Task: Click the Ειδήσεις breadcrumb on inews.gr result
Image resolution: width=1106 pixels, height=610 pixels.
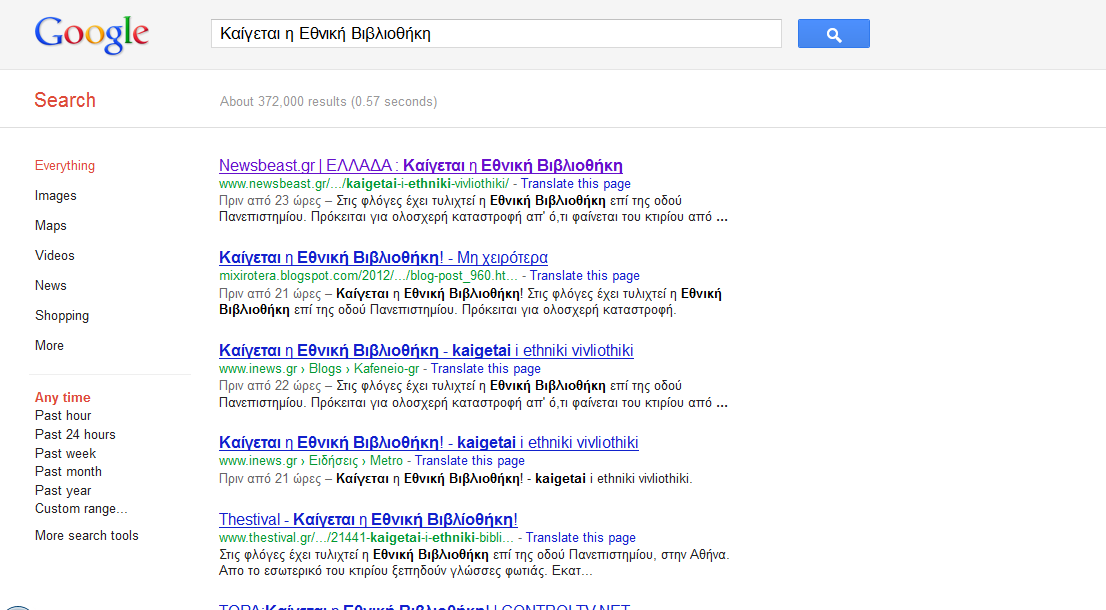Action: click(334, 460)
